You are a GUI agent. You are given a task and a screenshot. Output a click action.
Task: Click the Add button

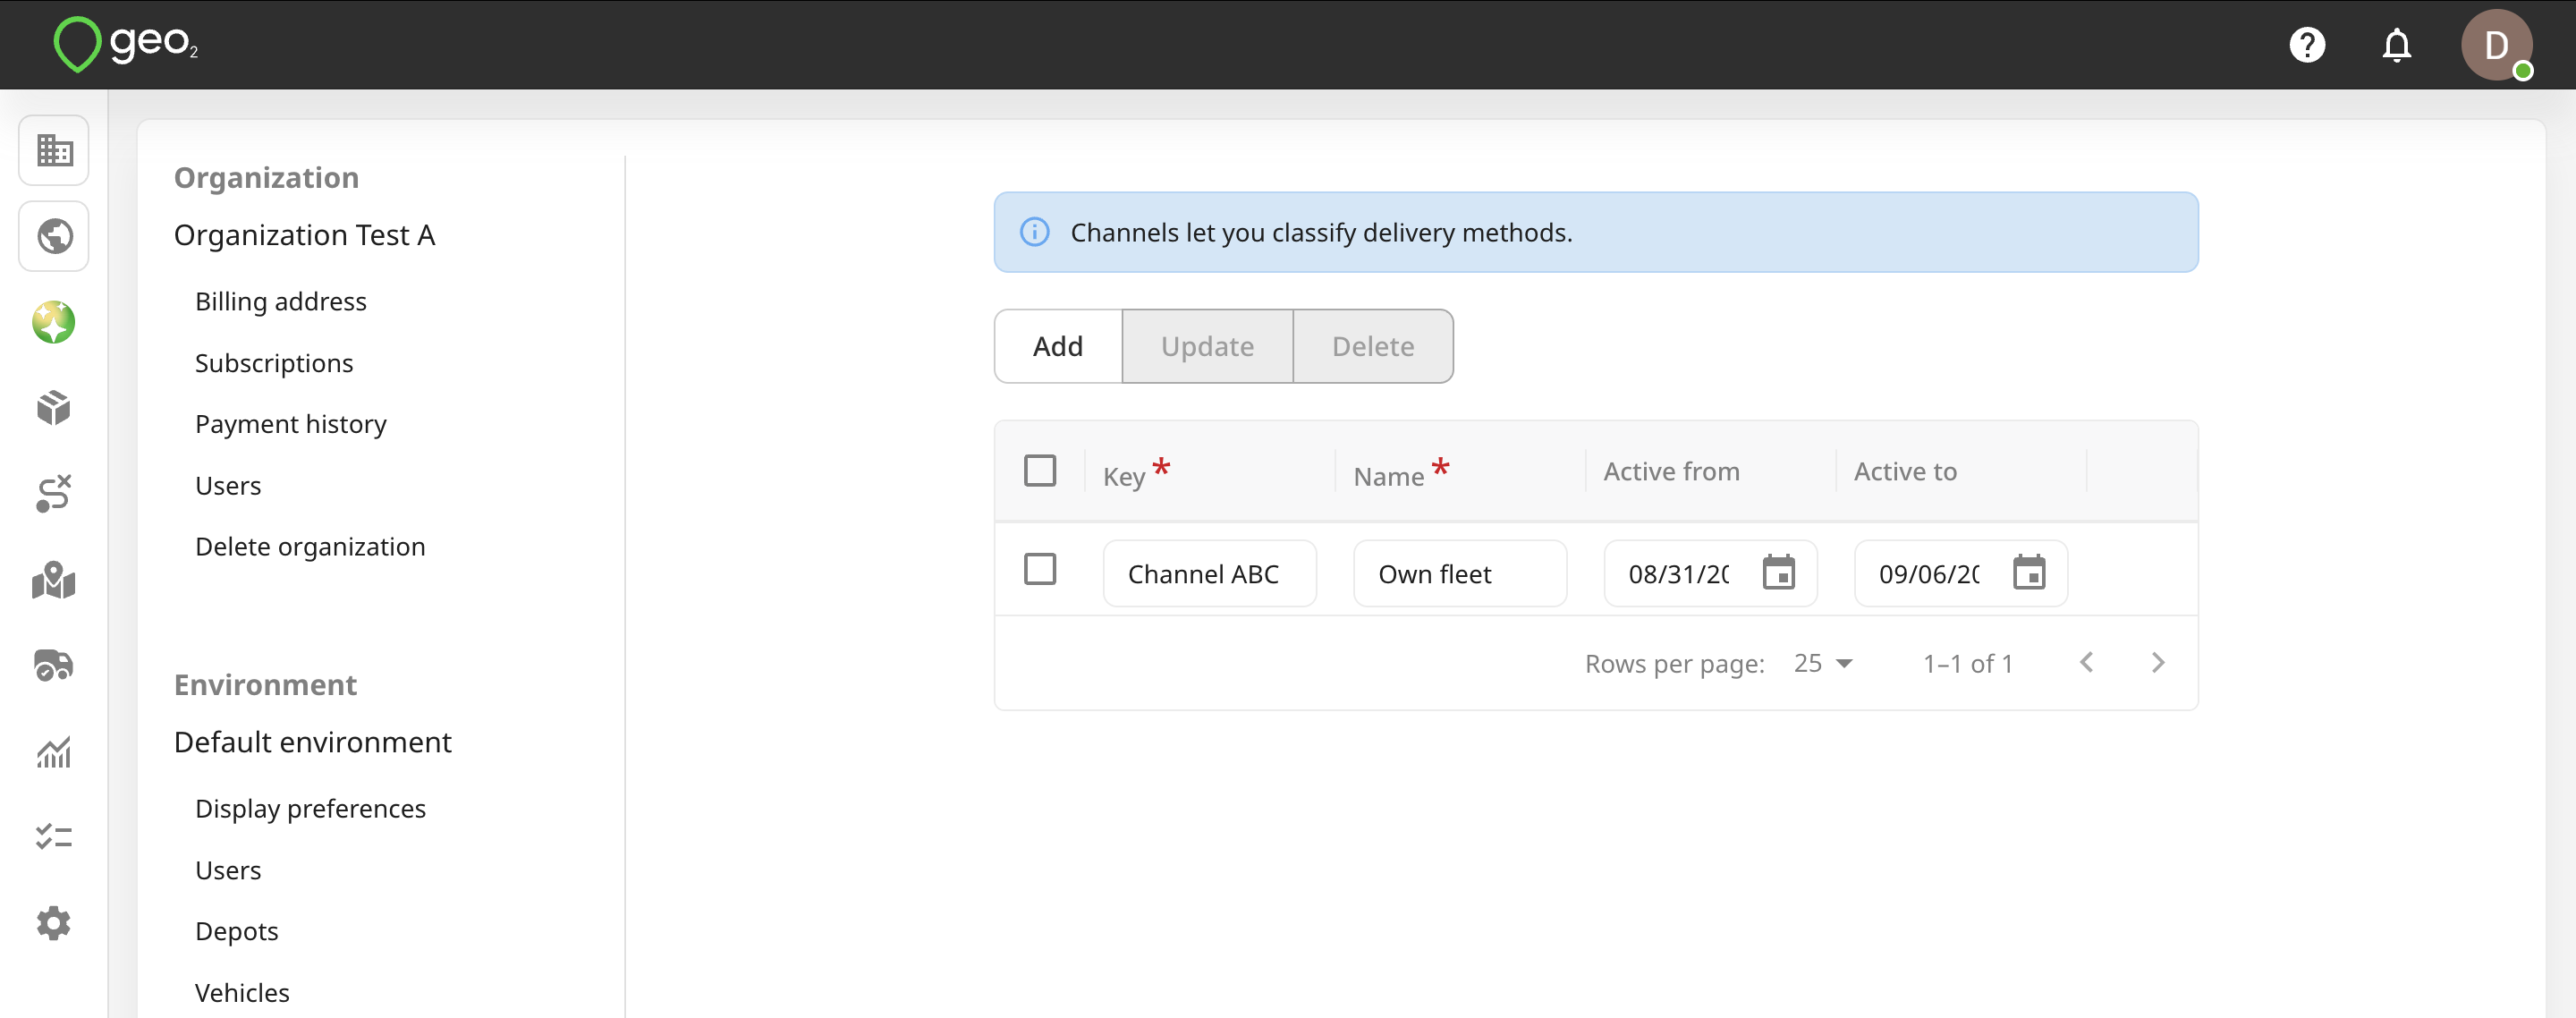tap(1058, 346)
